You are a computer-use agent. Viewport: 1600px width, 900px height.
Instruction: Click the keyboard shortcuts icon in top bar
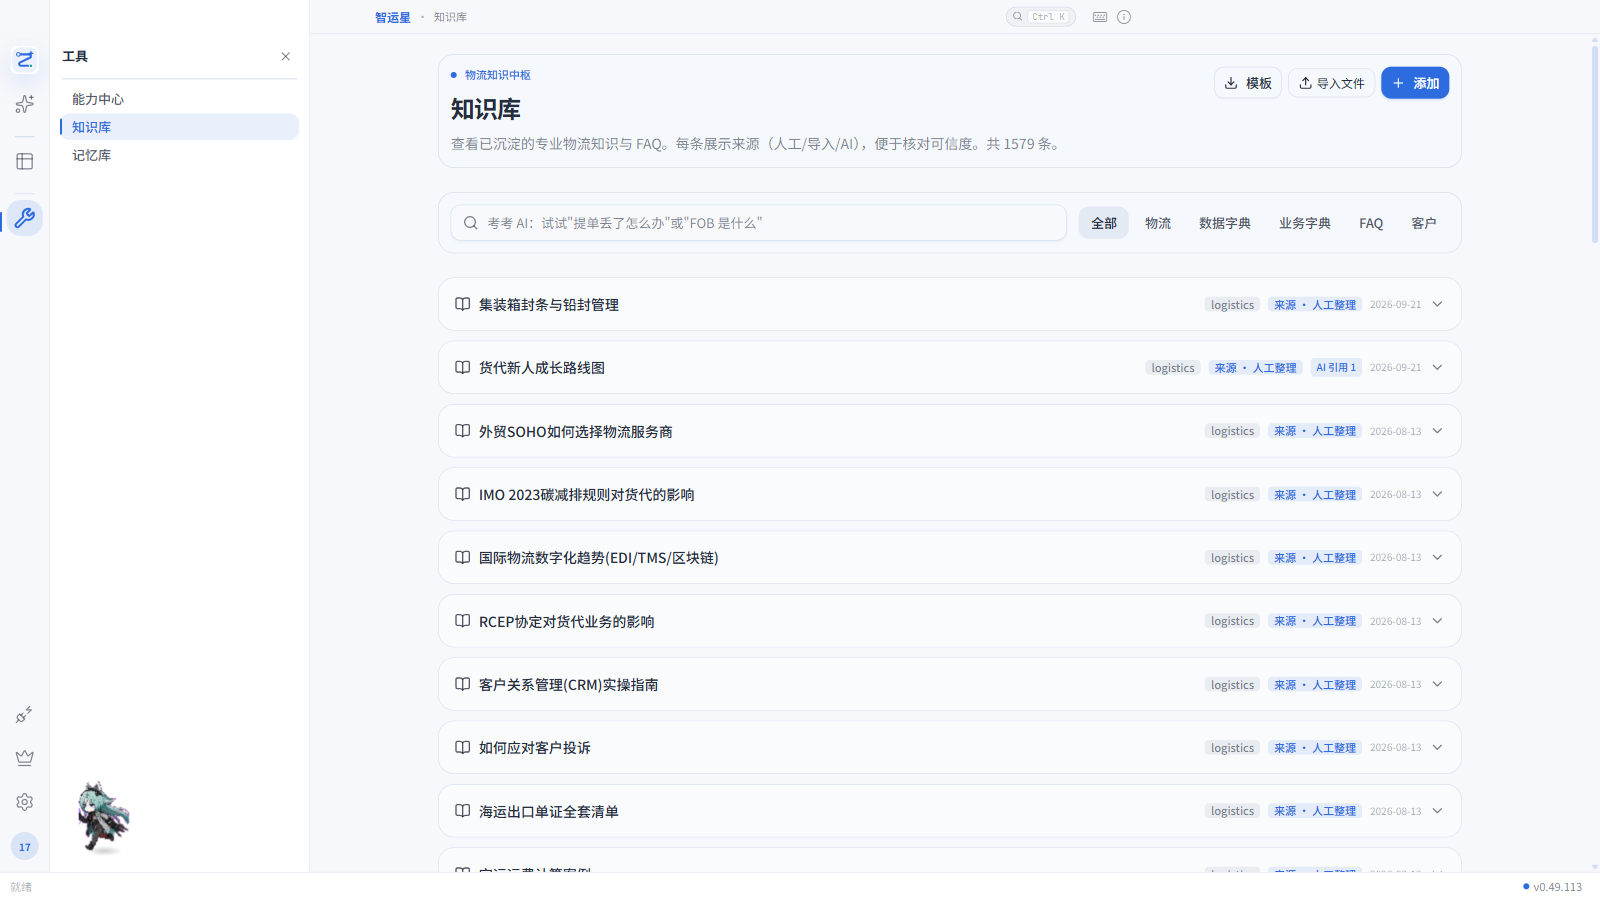(1100, 17)
